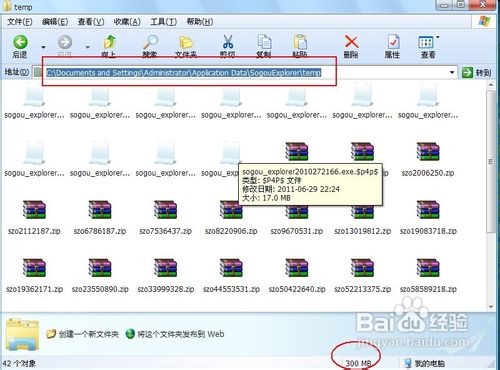Select szo23550890.zip archive
This screenshot has height=370, width=500.
100,275
